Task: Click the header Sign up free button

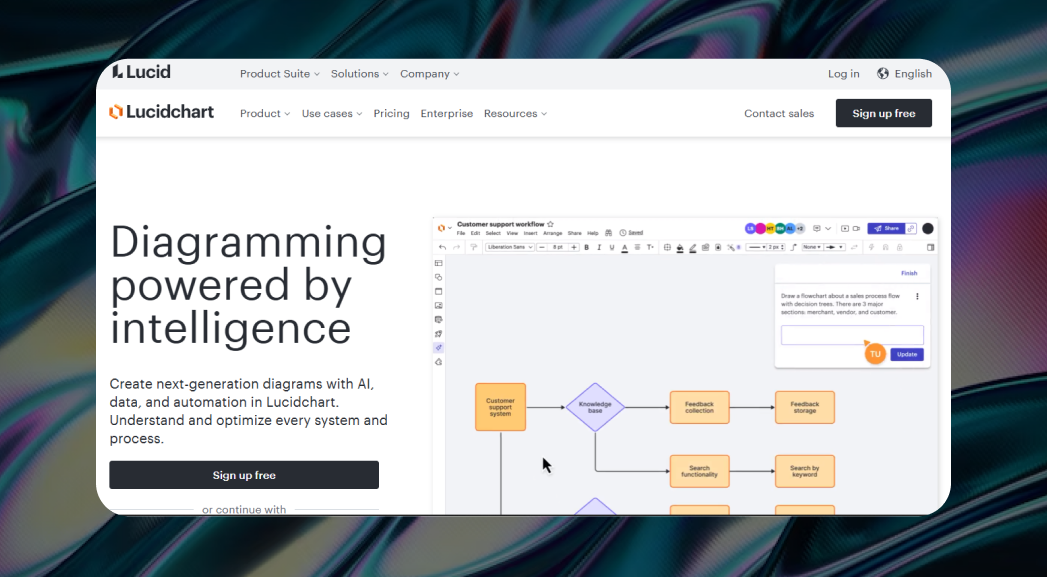Action: (883, 113)
